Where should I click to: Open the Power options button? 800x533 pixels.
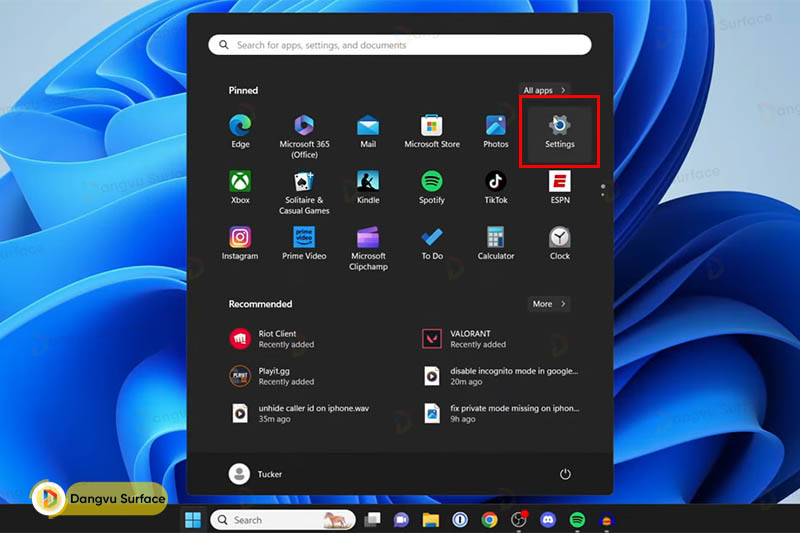point(565,474)
